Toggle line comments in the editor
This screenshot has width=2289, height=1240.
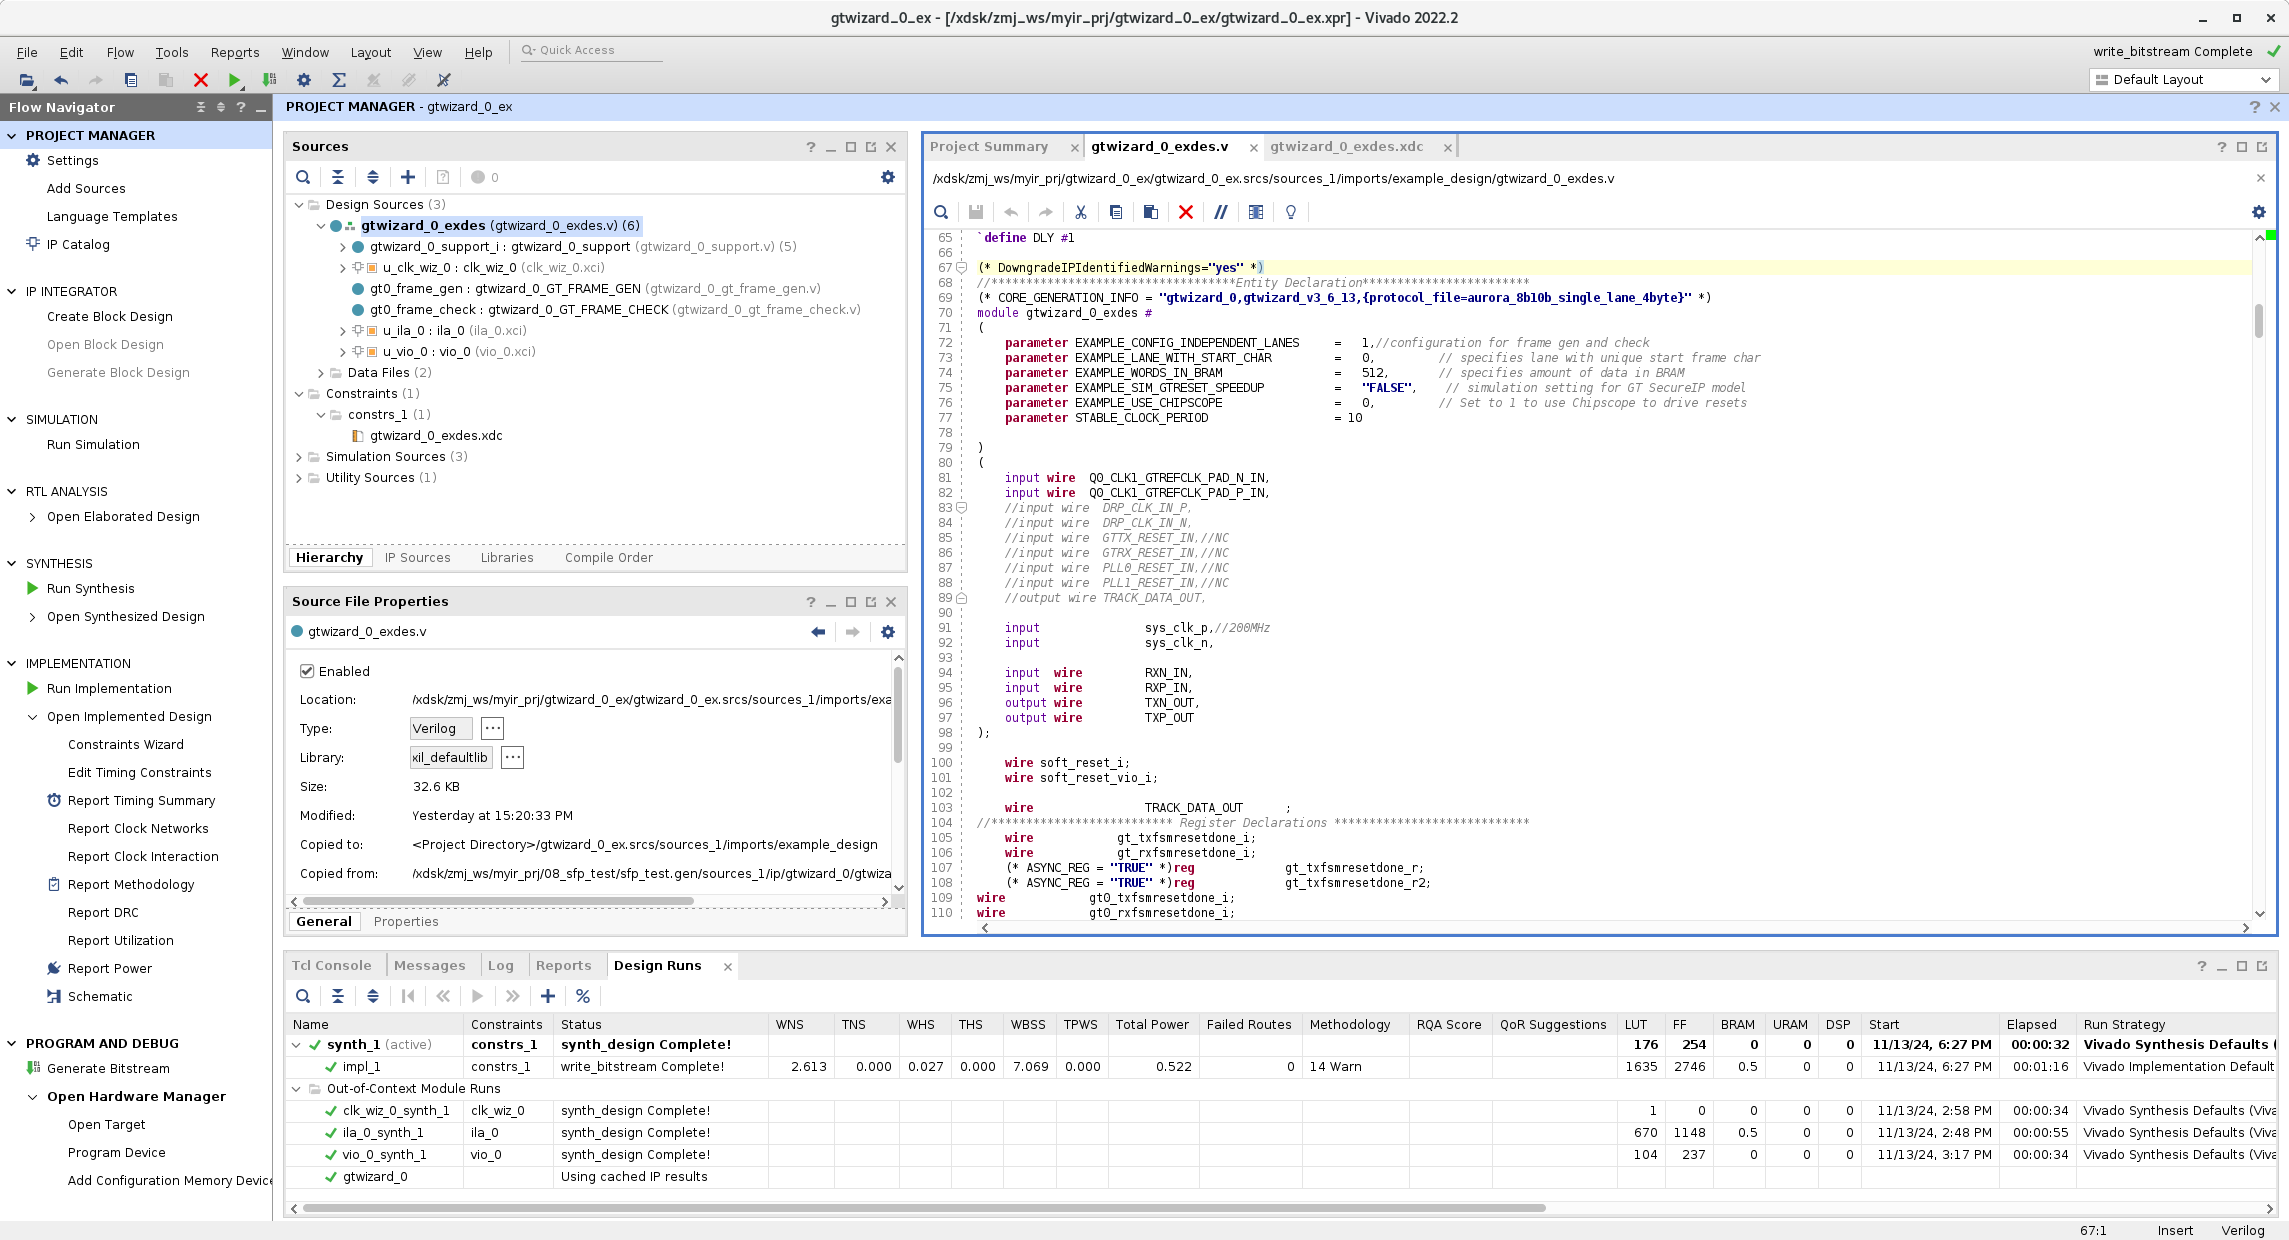(x=1221, y=212)
